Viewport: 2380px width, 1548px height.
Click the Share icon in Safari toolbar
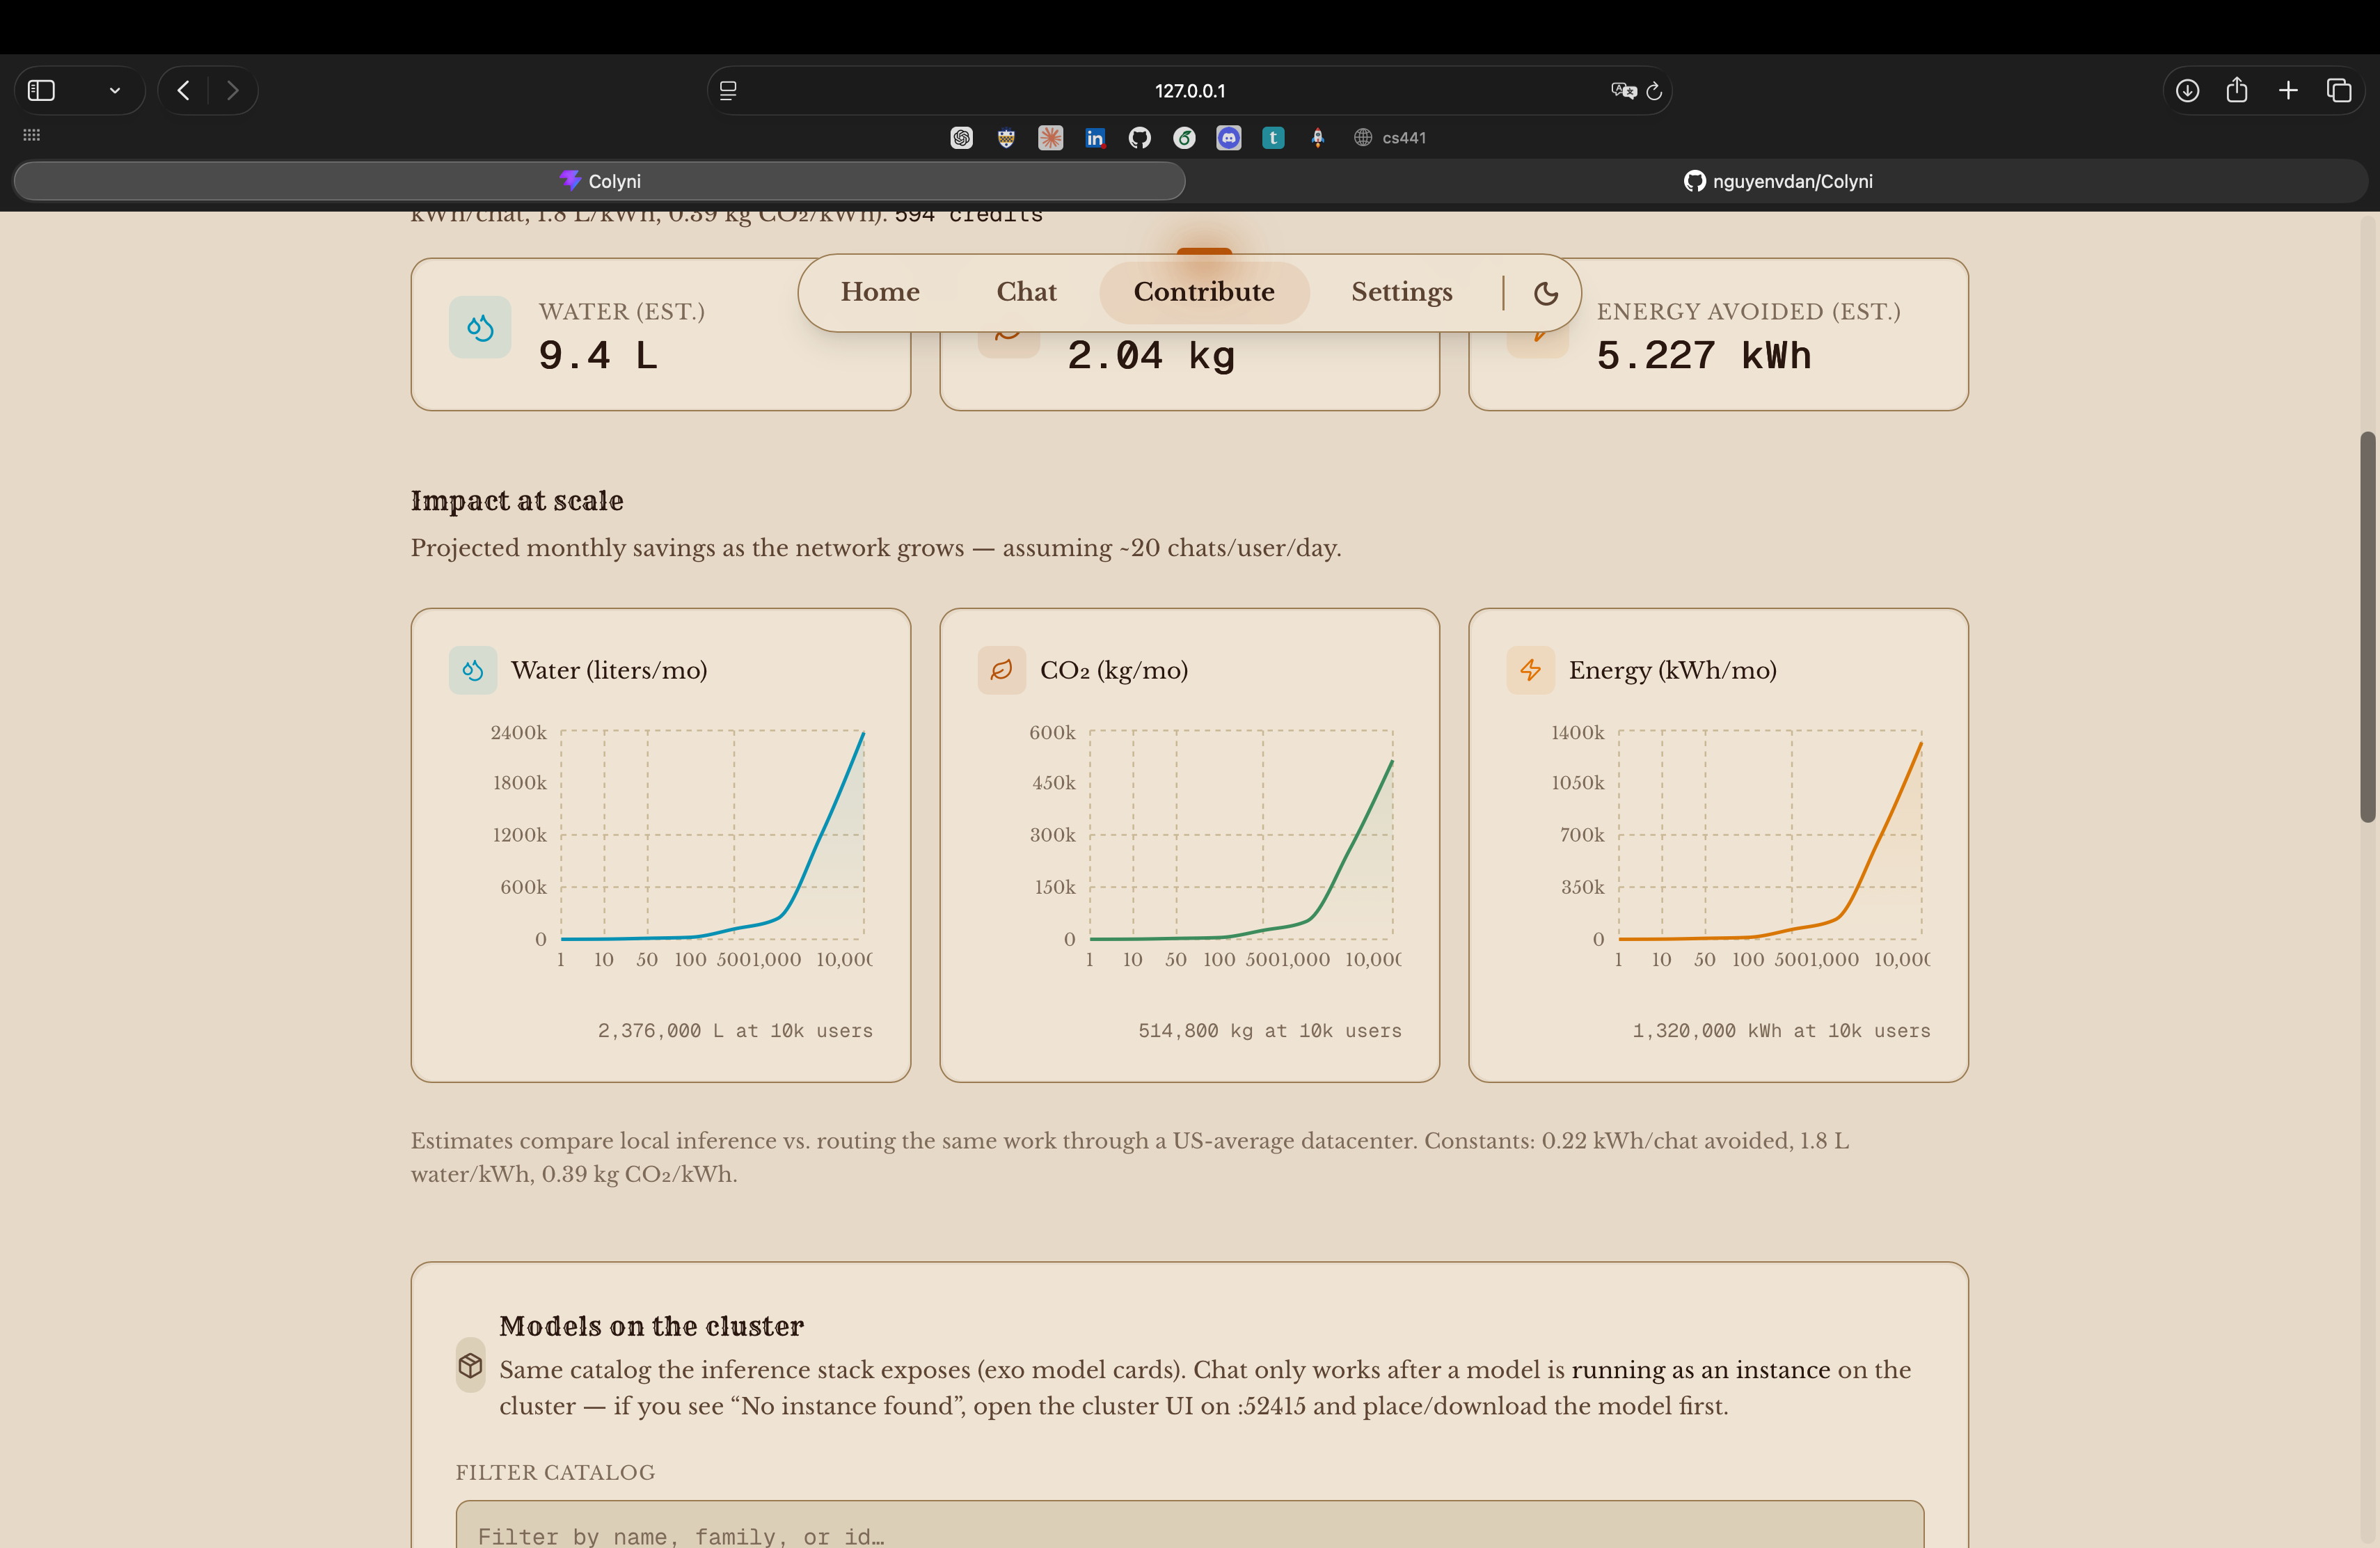(x=2237, y=91)
